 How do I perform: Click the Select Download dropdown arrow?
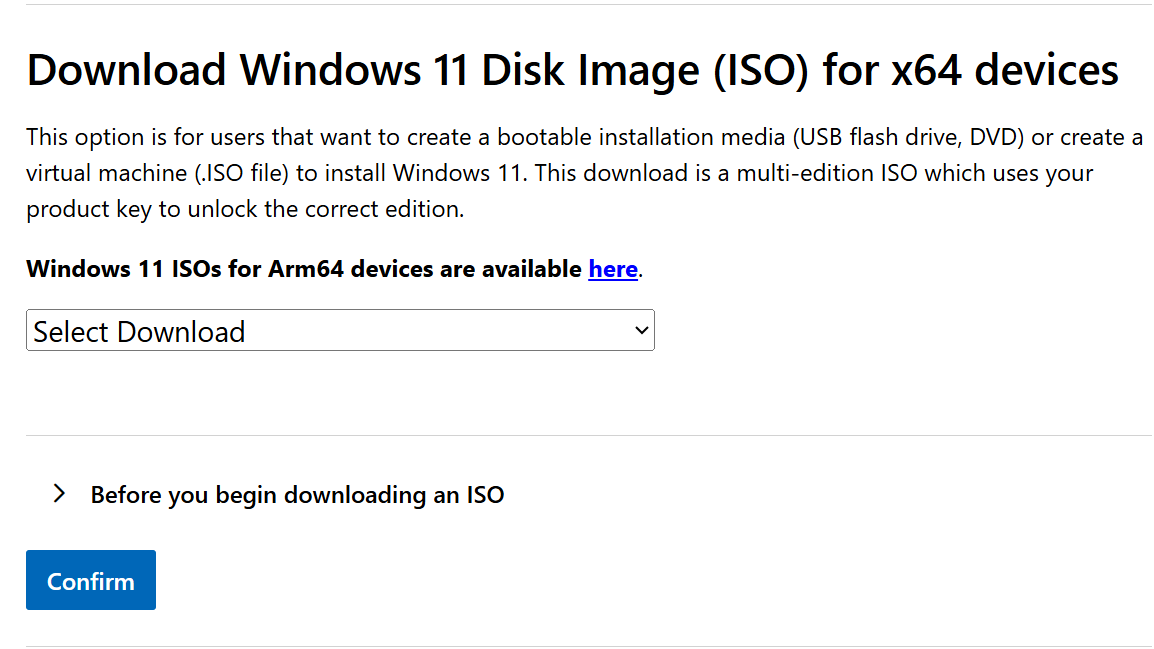[642, 331]
